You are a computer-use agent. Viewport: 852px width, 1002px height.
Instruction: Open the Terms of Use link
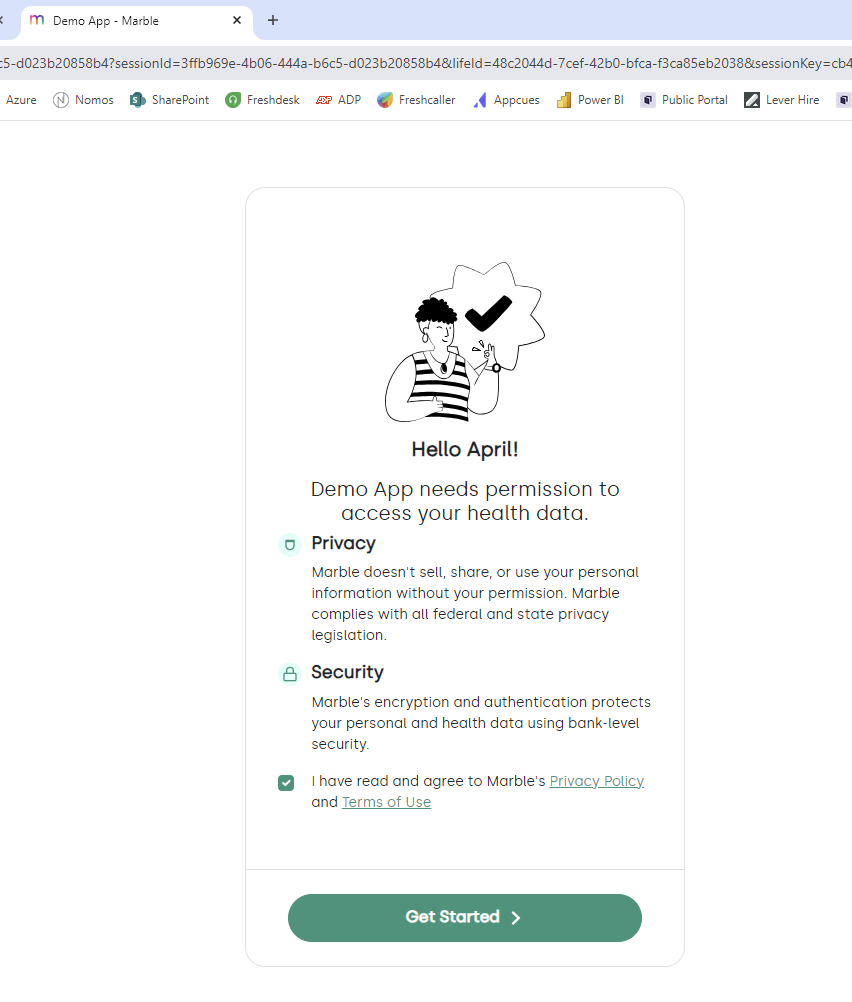386,802
